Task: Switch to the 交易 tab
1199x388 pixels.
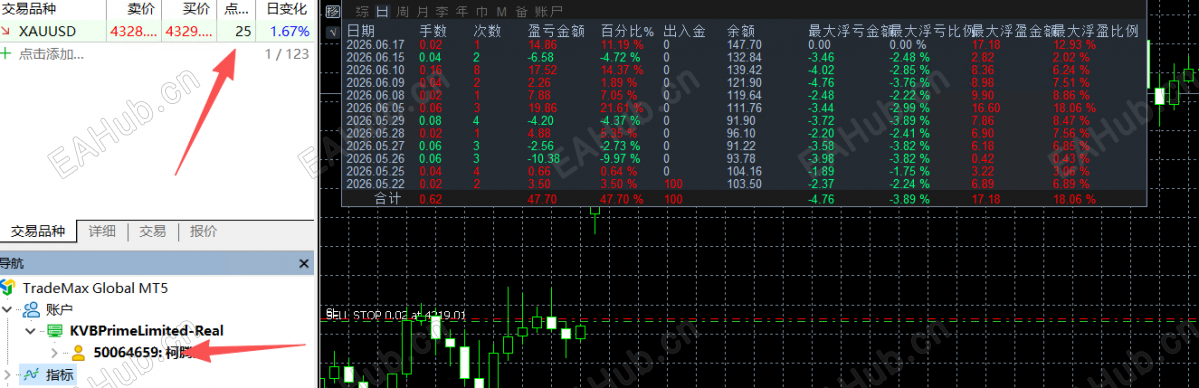Action: [152, 231]
